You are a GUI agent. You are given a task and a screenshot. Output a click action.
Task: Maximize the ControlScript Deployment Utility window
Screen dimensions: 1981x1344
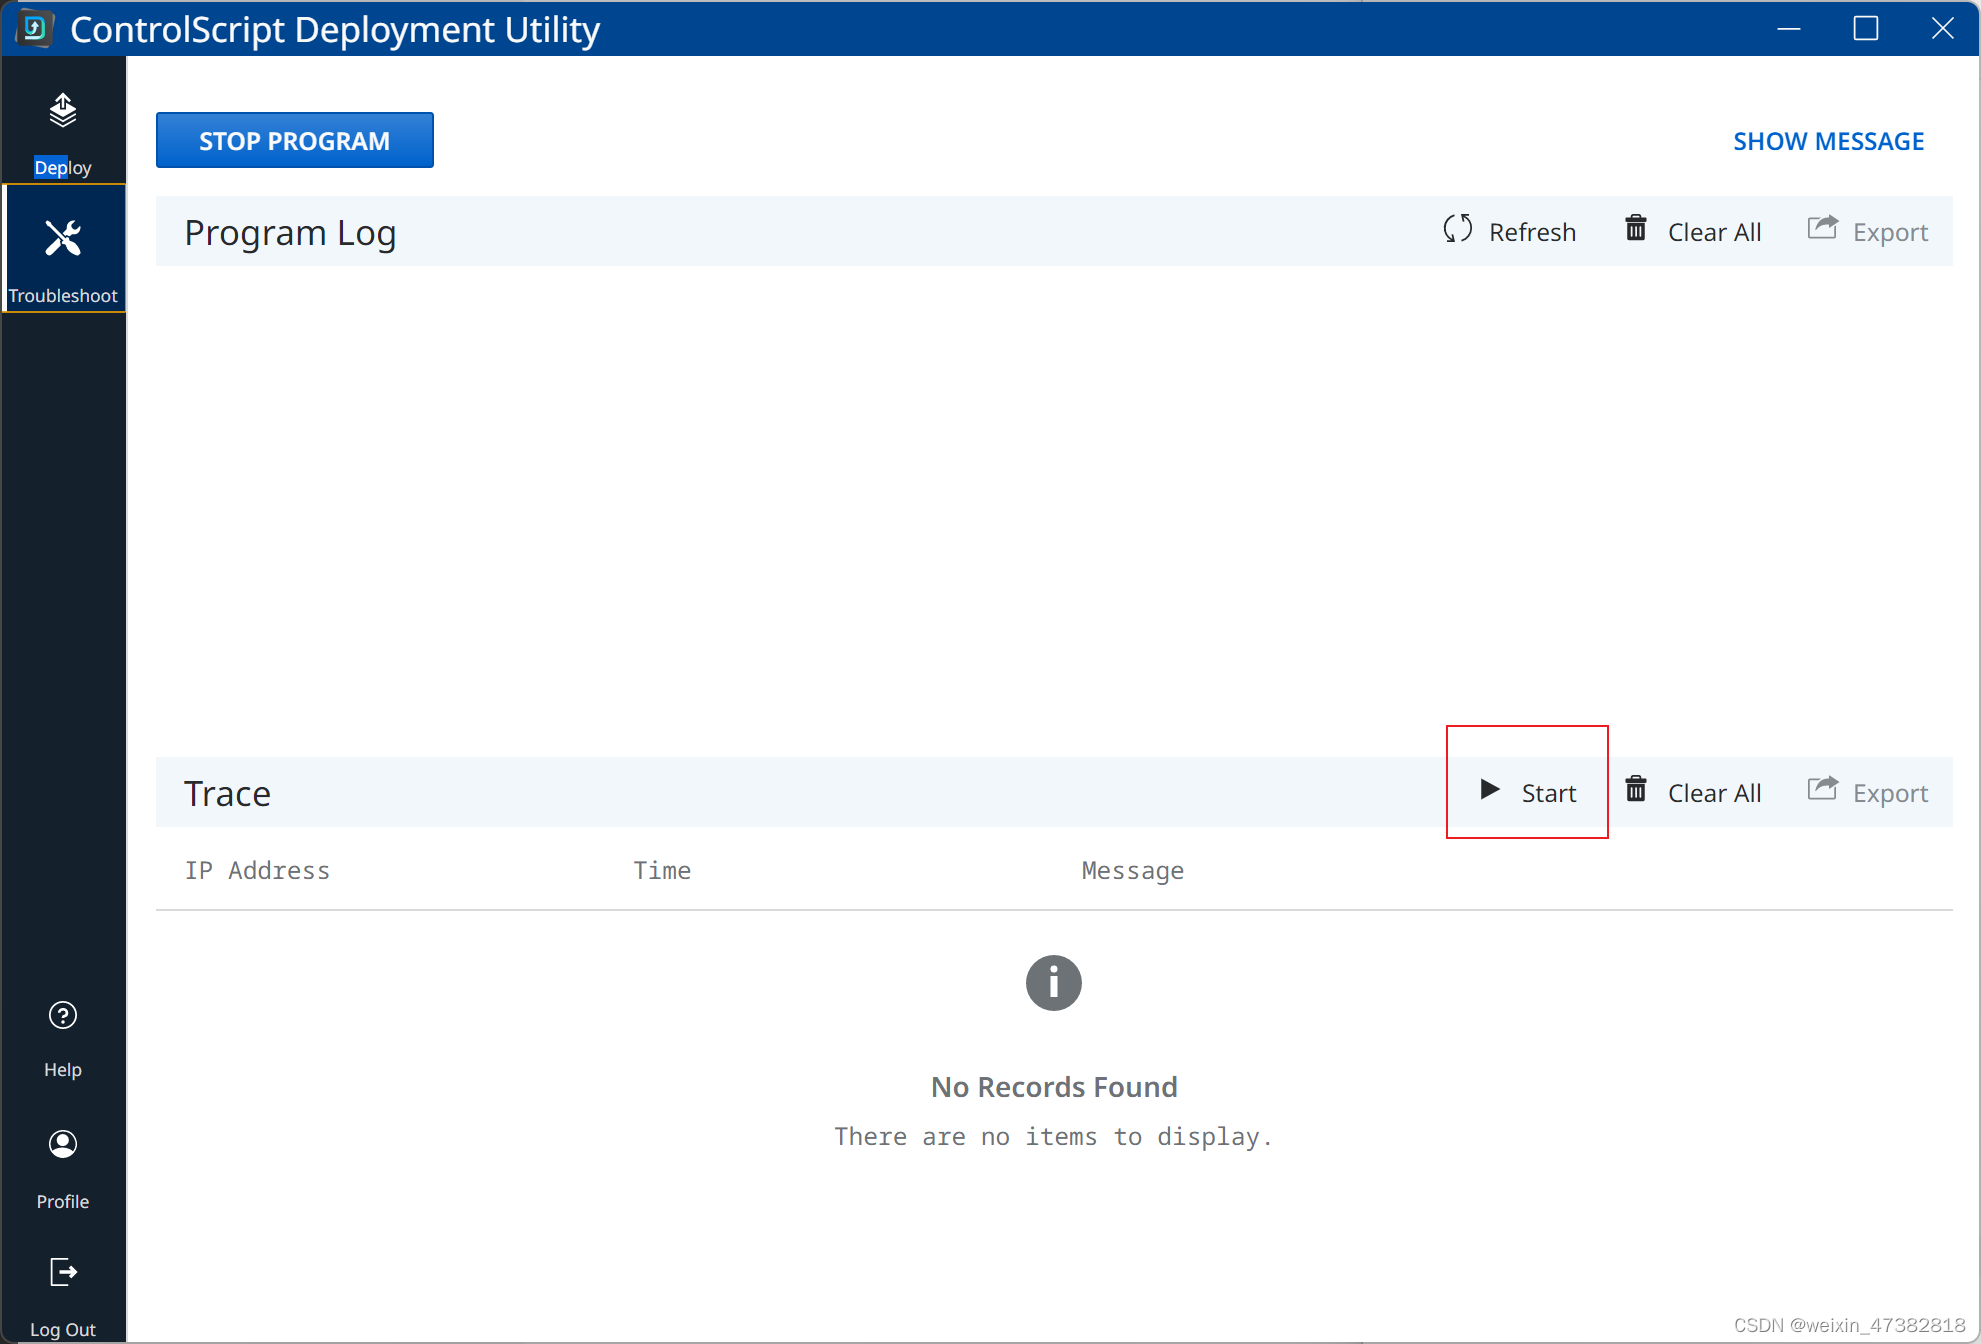click(1865, 28)
